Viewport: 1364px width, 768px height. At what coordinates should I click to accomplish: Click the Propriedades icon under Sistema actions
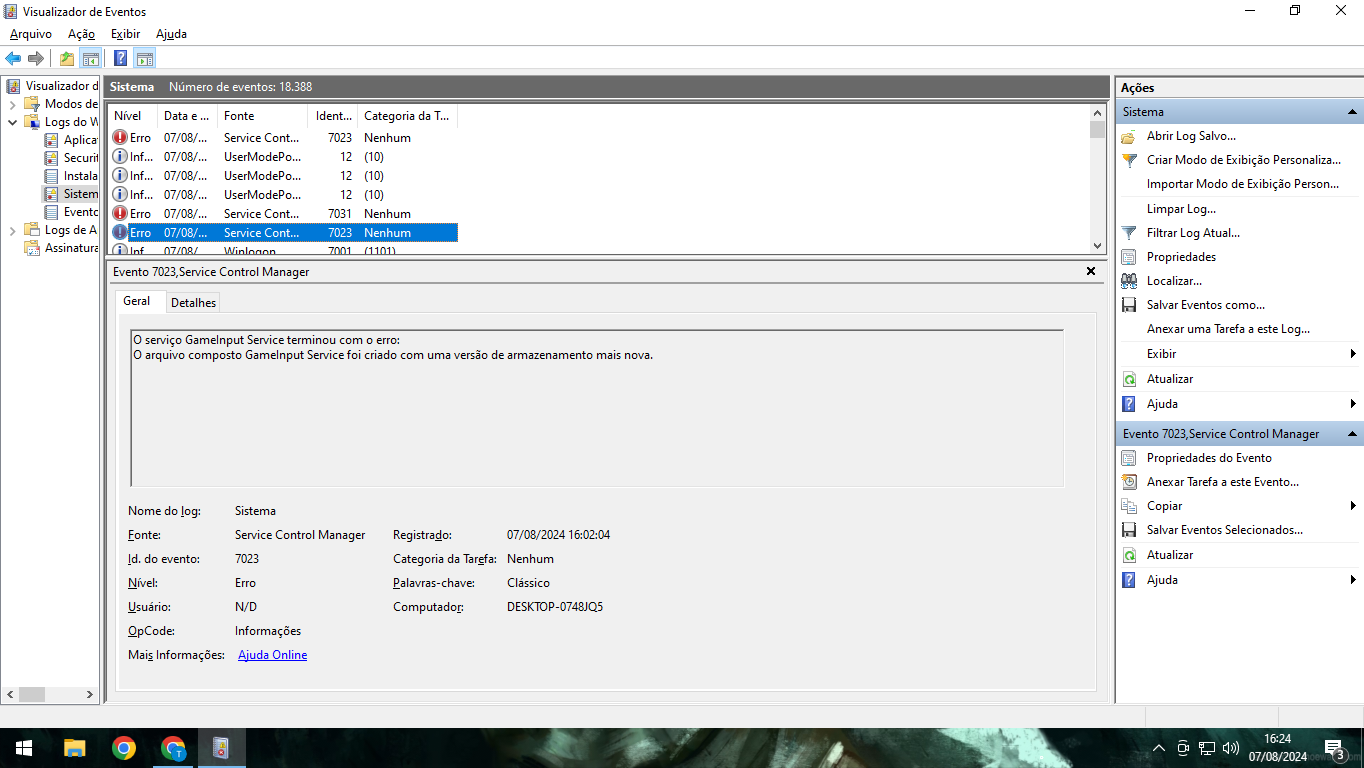click(1129, 257)
